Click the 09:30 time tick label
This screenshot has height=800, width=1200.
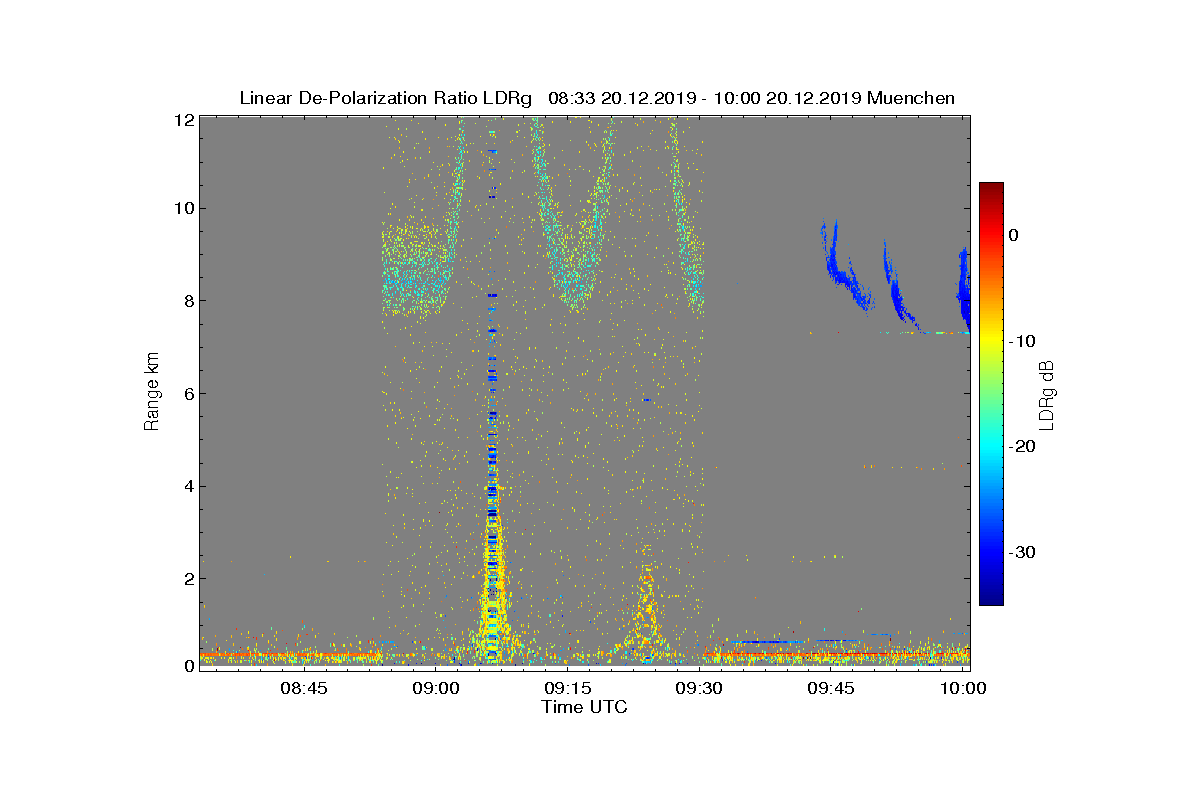[x=700, y=688]
